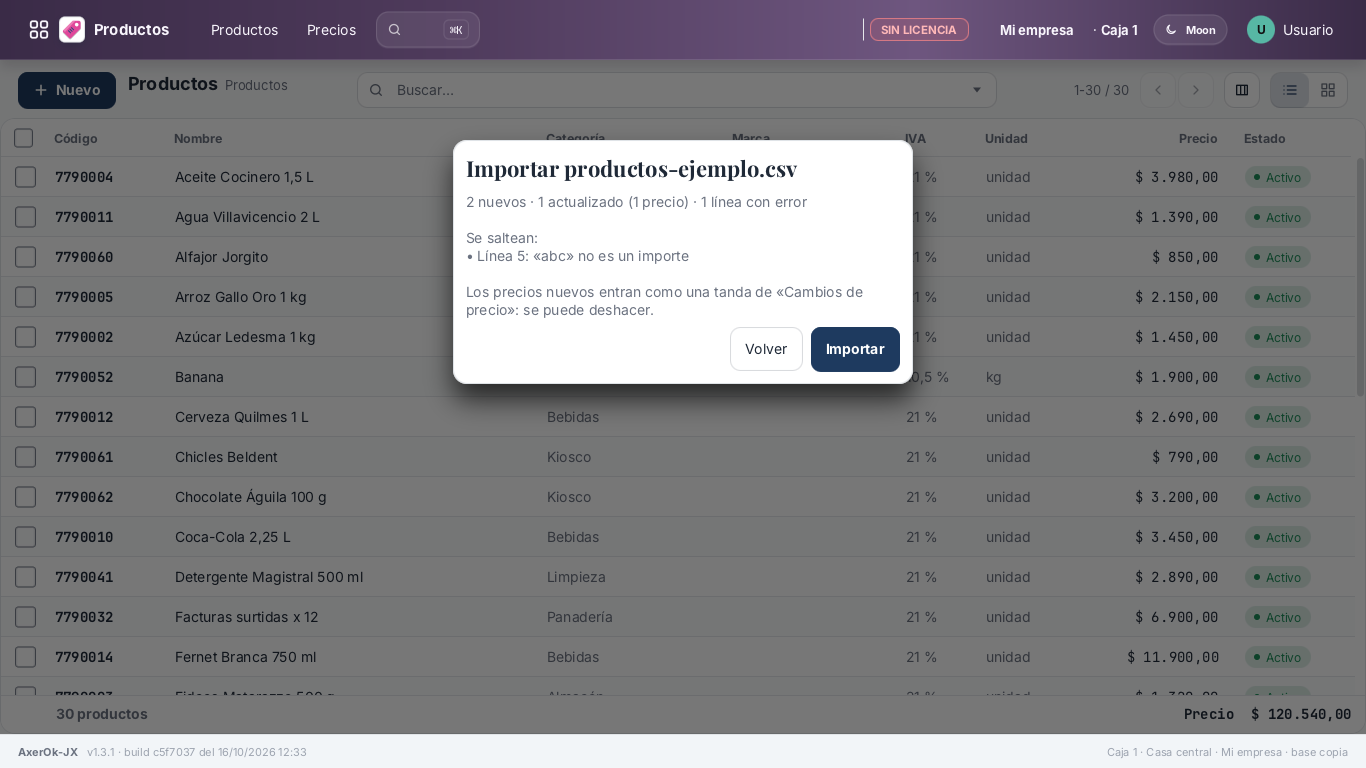This screenshot has height=768, width=1366.
Task: Open product Chocolate Águila 100 g
Action: click(x=251, y=497)
